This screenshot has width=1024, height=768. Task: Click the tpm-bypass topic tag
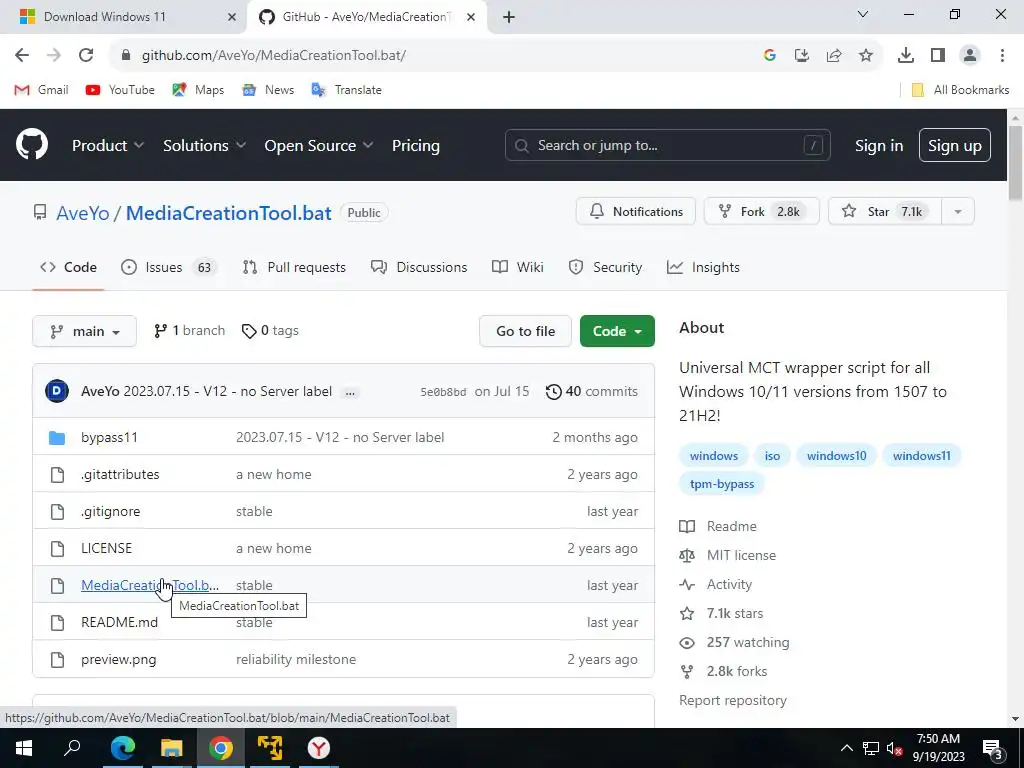tap(722, 484)
